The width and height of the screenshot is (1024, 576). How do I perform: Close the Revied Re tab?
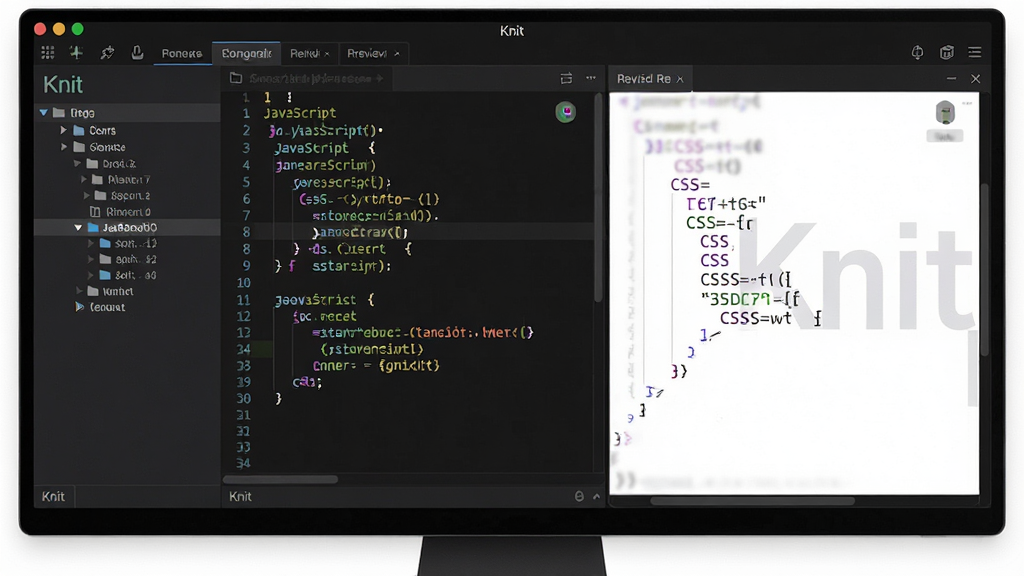click(680, 79)
